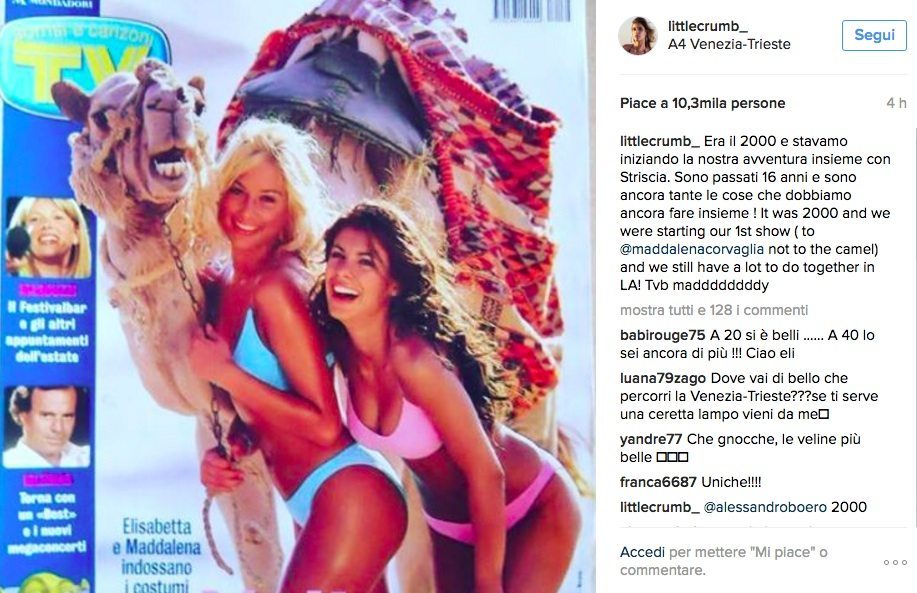
Task: Click littlecrumb_ username in the caption
Action: (x=660, y=142)
